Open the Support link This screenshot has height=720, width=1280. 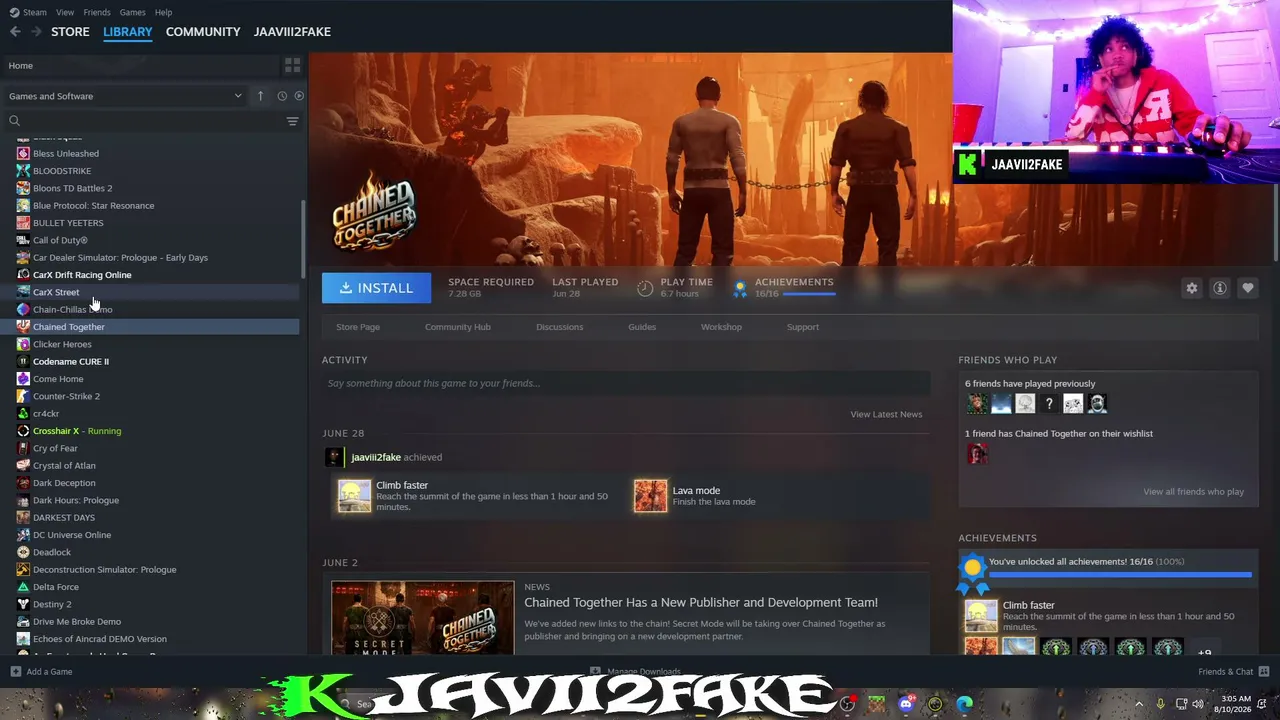[x=802, y=327]
